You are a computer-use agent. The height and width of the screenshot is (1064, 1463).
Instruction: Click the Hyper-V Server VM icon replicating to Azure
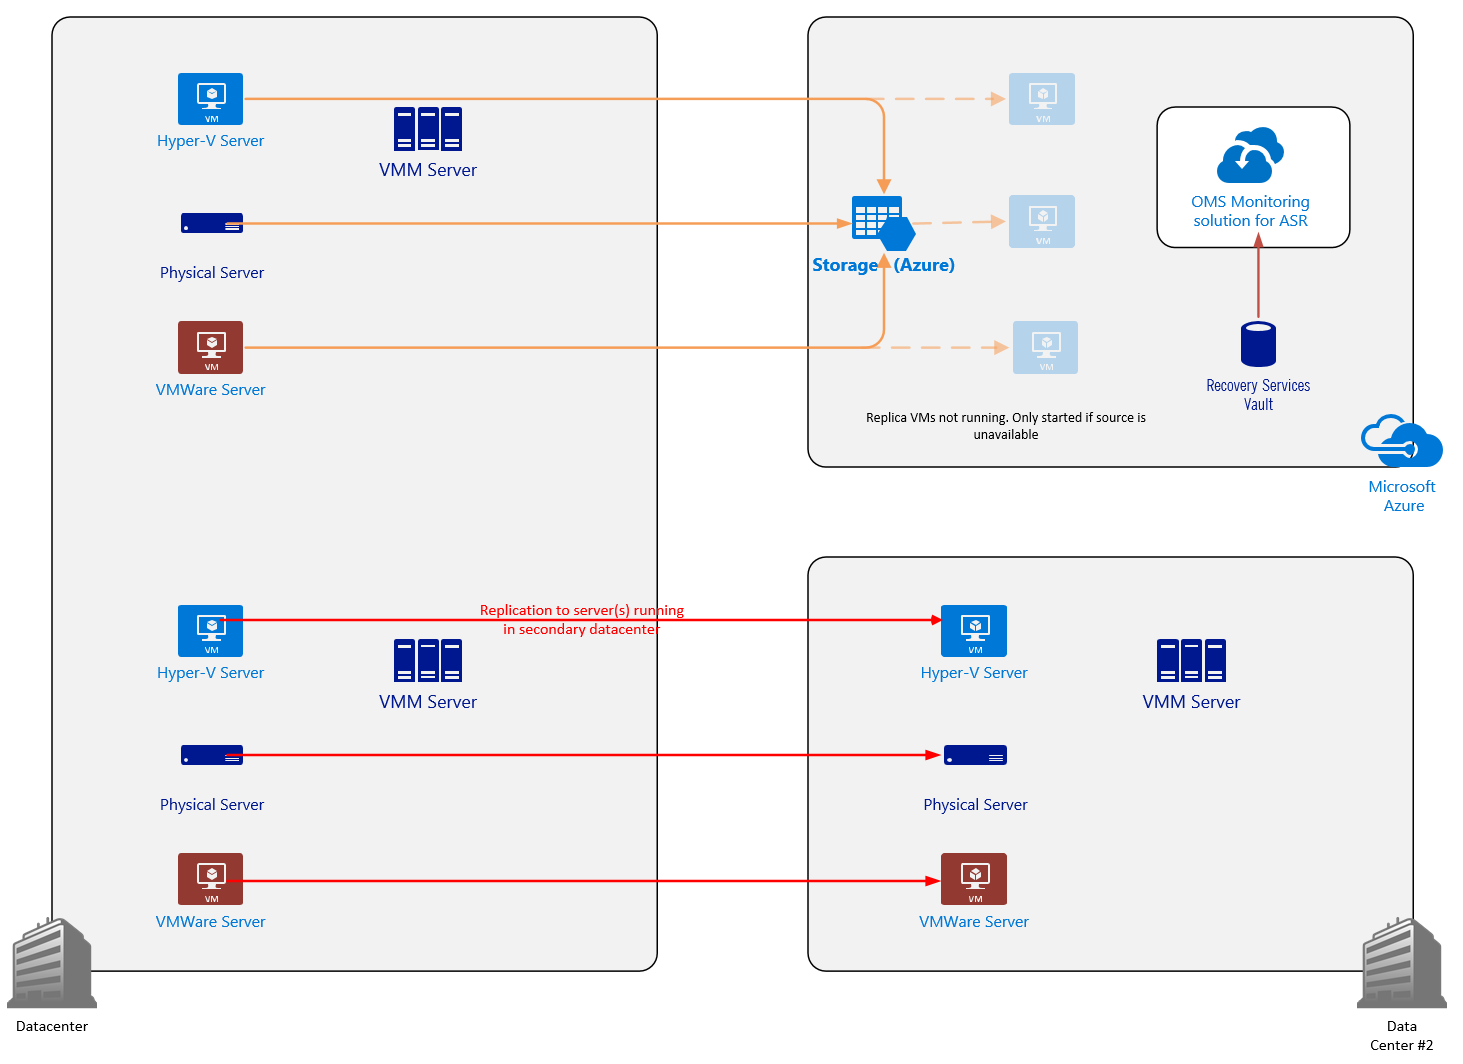210,99
